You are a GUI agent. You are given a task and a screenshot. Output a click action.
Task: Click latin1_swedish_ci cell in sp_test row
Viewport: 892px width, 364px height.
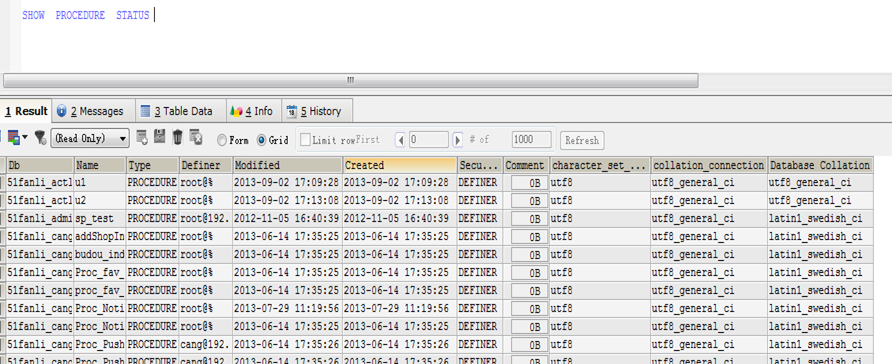tap(820, 218)
